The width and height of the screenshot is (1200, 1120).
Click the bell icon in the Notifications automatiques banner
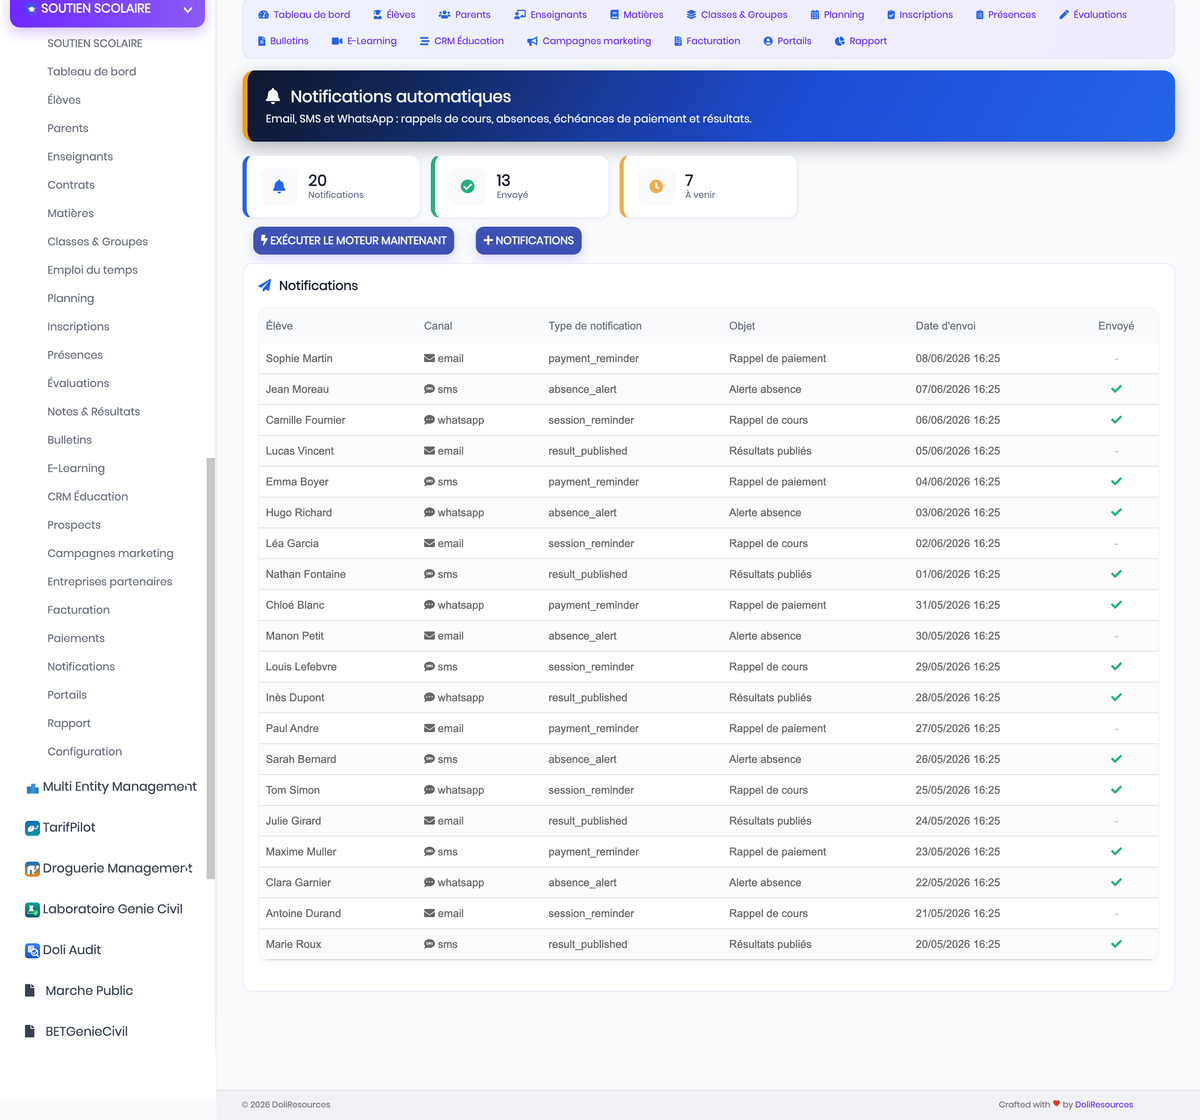[x=273, y=96]
